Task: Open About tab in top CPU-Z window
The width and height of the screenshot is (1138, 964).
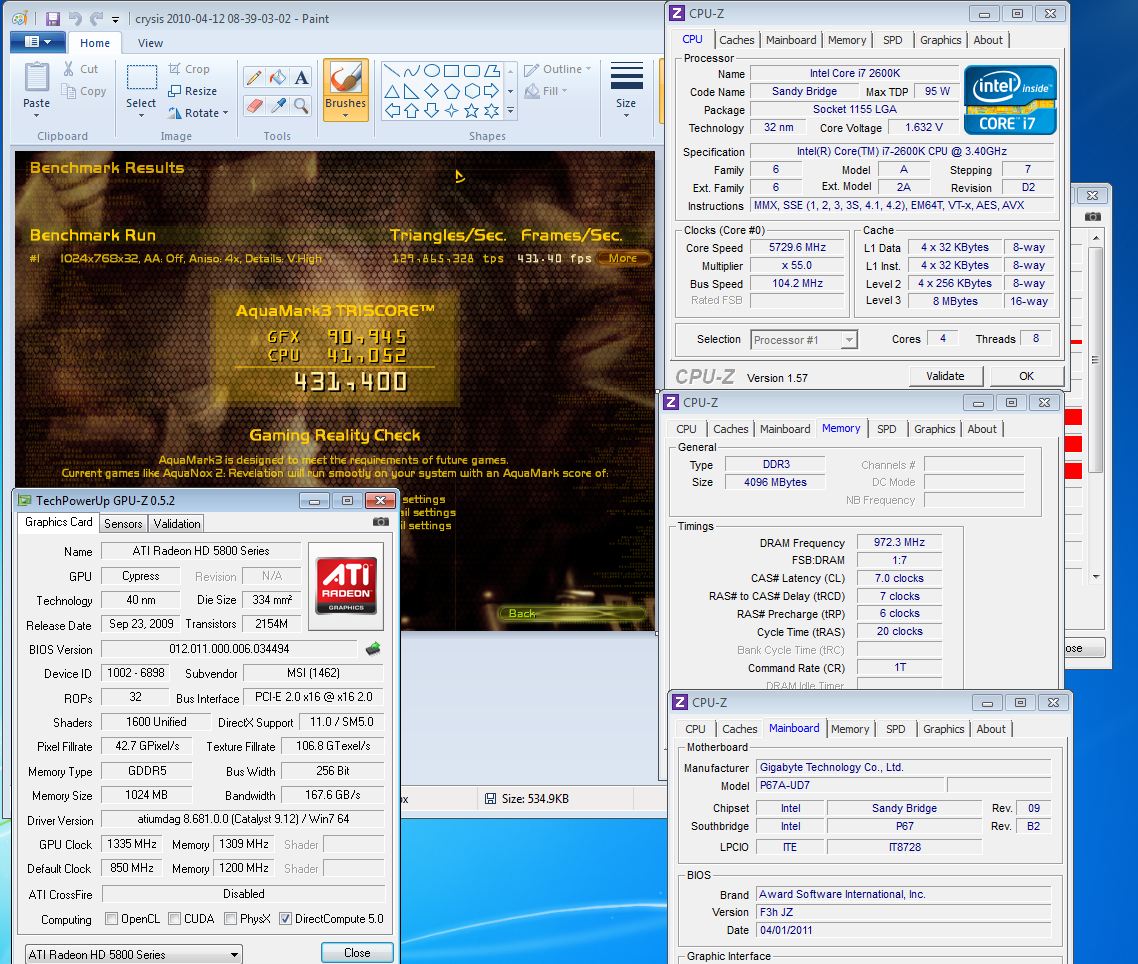Action: tap(988, 41)
